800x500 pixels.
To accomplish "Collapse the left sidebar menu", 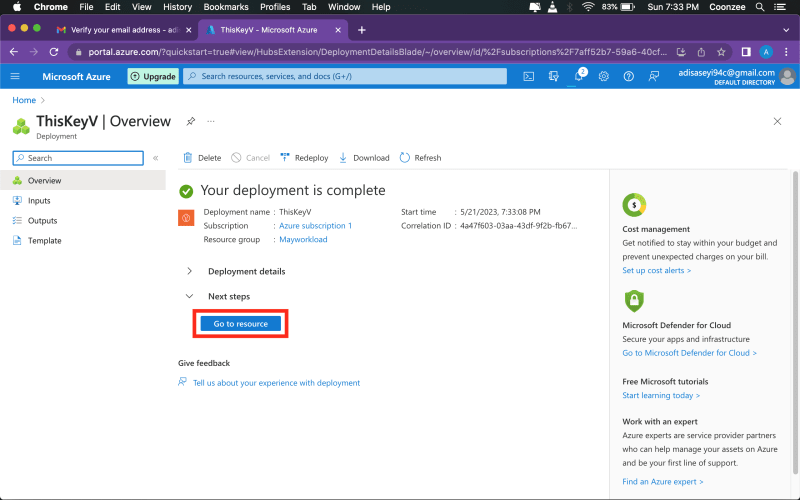I will (156, 158).
